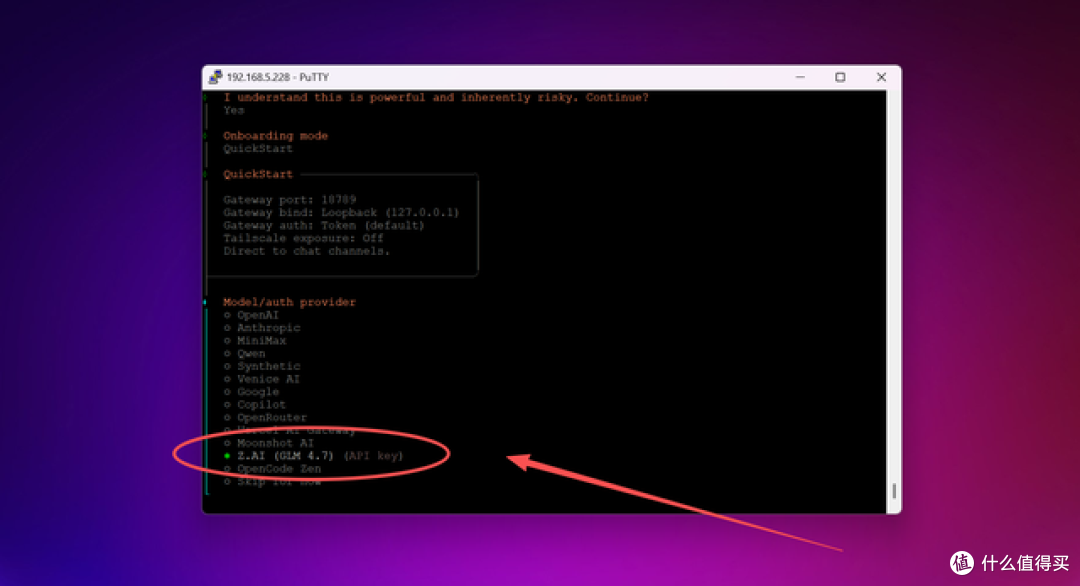This screenshot has height=586, width=1080.
Task: Pick Moonshot AI provider option
Action: (269, 443)
